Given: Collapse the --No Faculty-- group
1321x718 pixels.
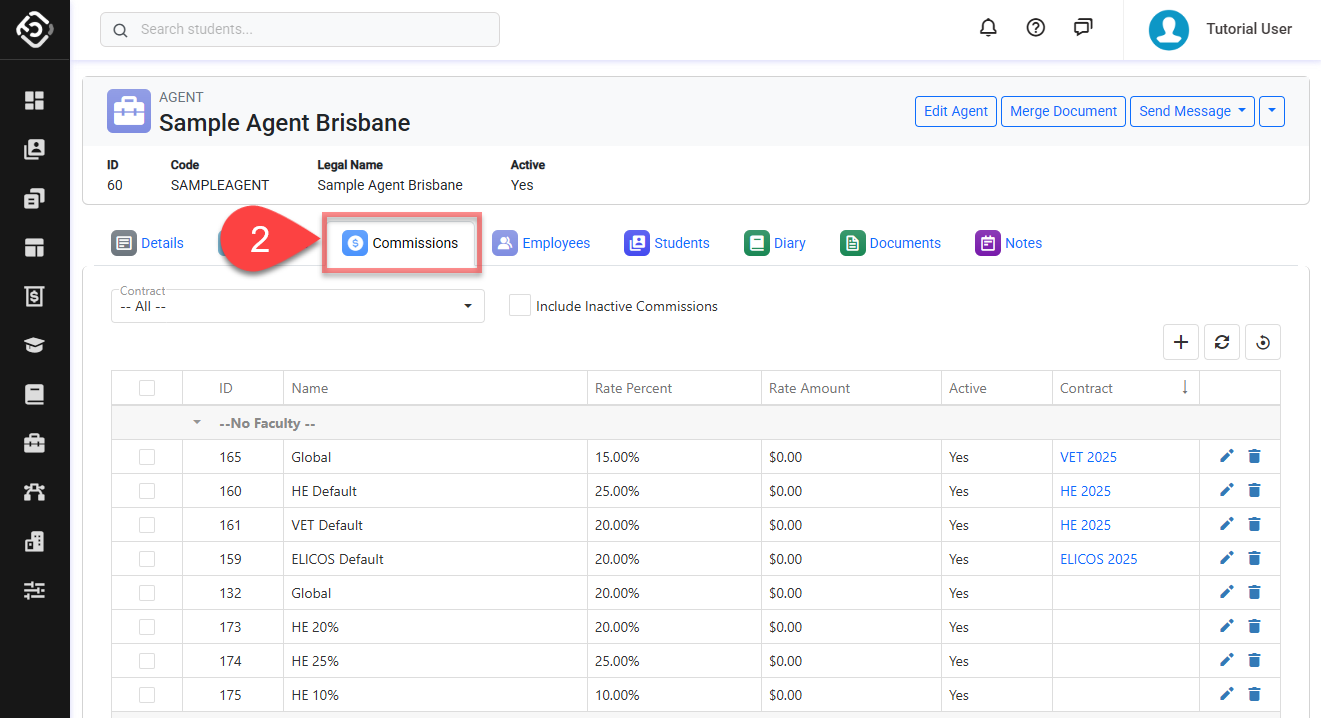Looking at the screenshot, I should [197, 423].
